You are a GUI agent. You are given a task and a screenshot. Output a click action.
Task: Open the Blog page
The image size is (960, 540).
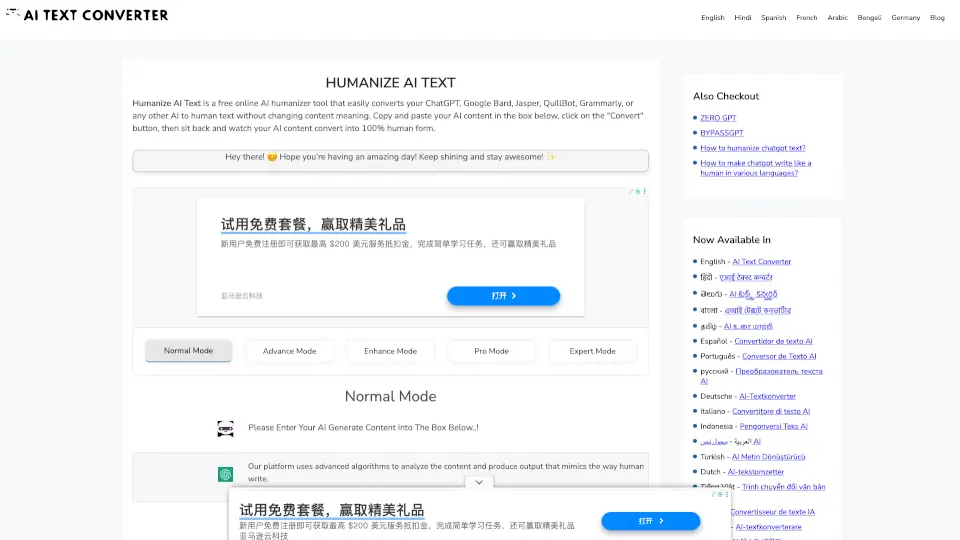tap(937, 18)
